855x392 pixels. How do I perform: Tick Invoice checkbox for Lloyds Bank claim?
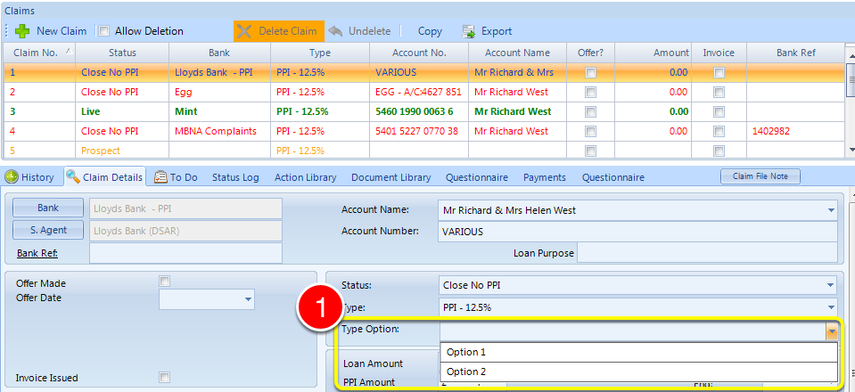coord(719,73)
